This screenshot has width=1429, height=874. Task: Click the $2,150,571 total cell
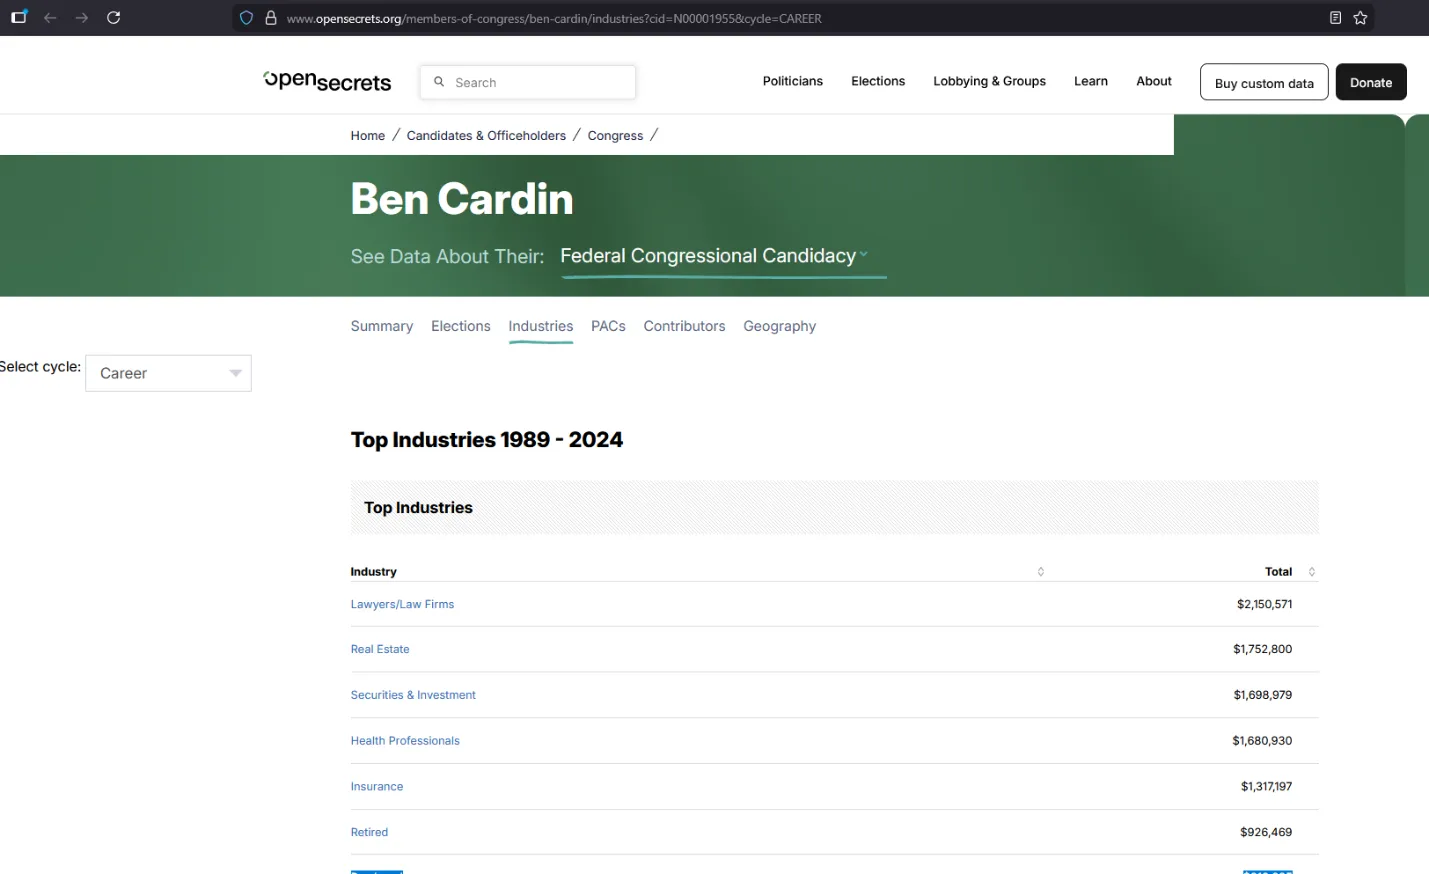point(1264,604)
